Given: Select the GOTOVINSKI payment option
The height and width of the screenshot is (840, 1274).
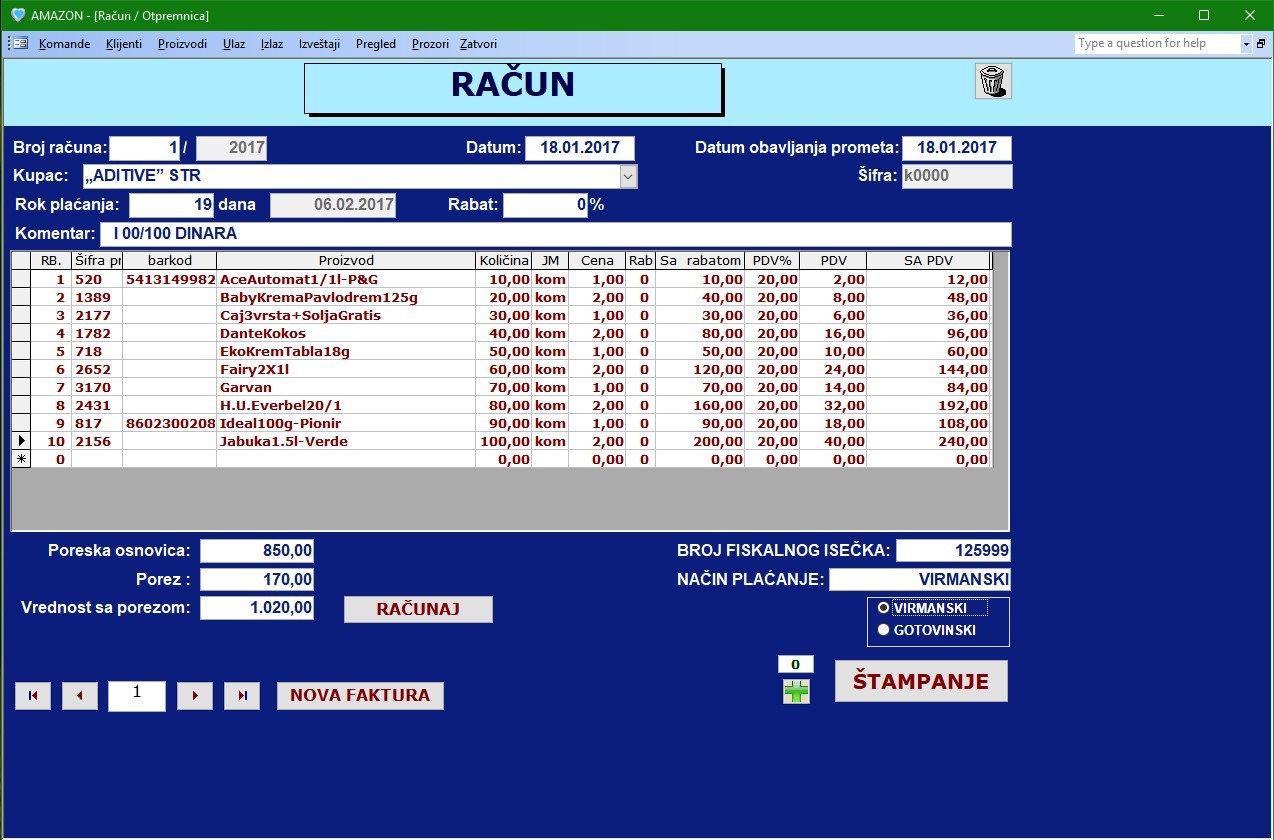Looking at the screenshot, I should tap(883, 630).
